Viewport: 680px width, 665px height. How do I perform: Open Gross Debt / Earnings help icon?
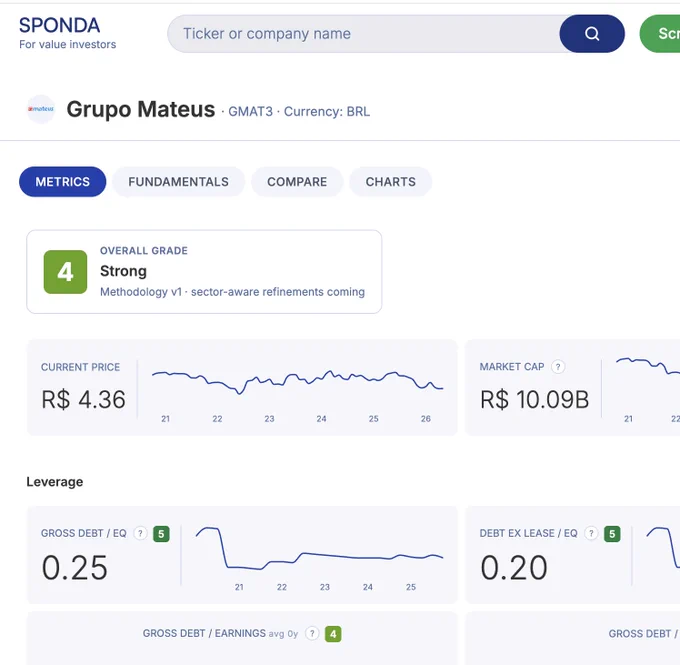[x=312, y=633]
